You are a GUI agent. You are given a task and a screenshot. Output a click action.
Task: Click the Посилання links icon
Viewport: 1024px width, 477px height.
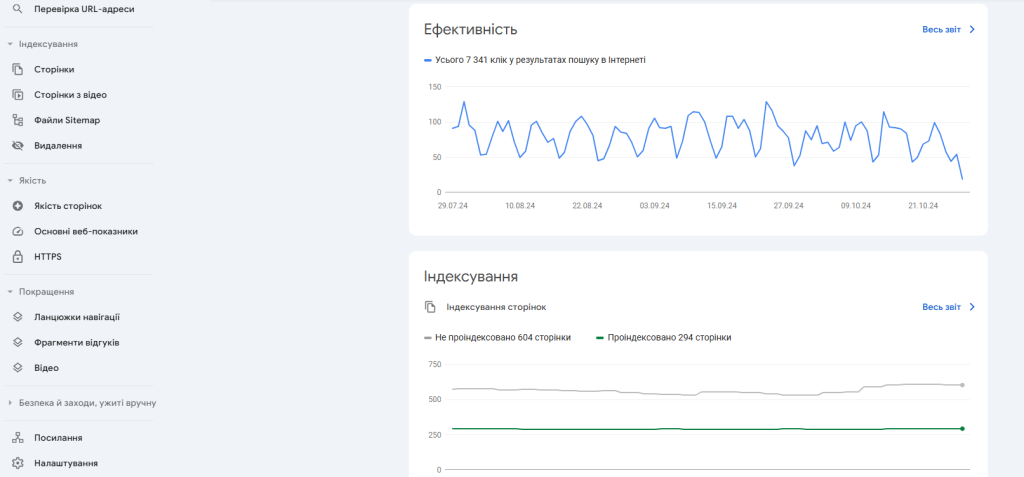tap(17, 438)
